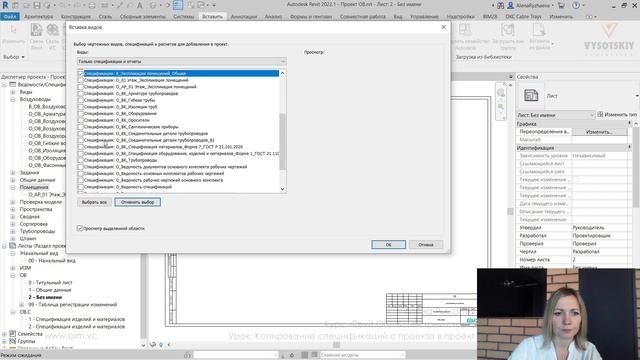Check O_ВК_Гибкие трубы specification

point(80,100)
